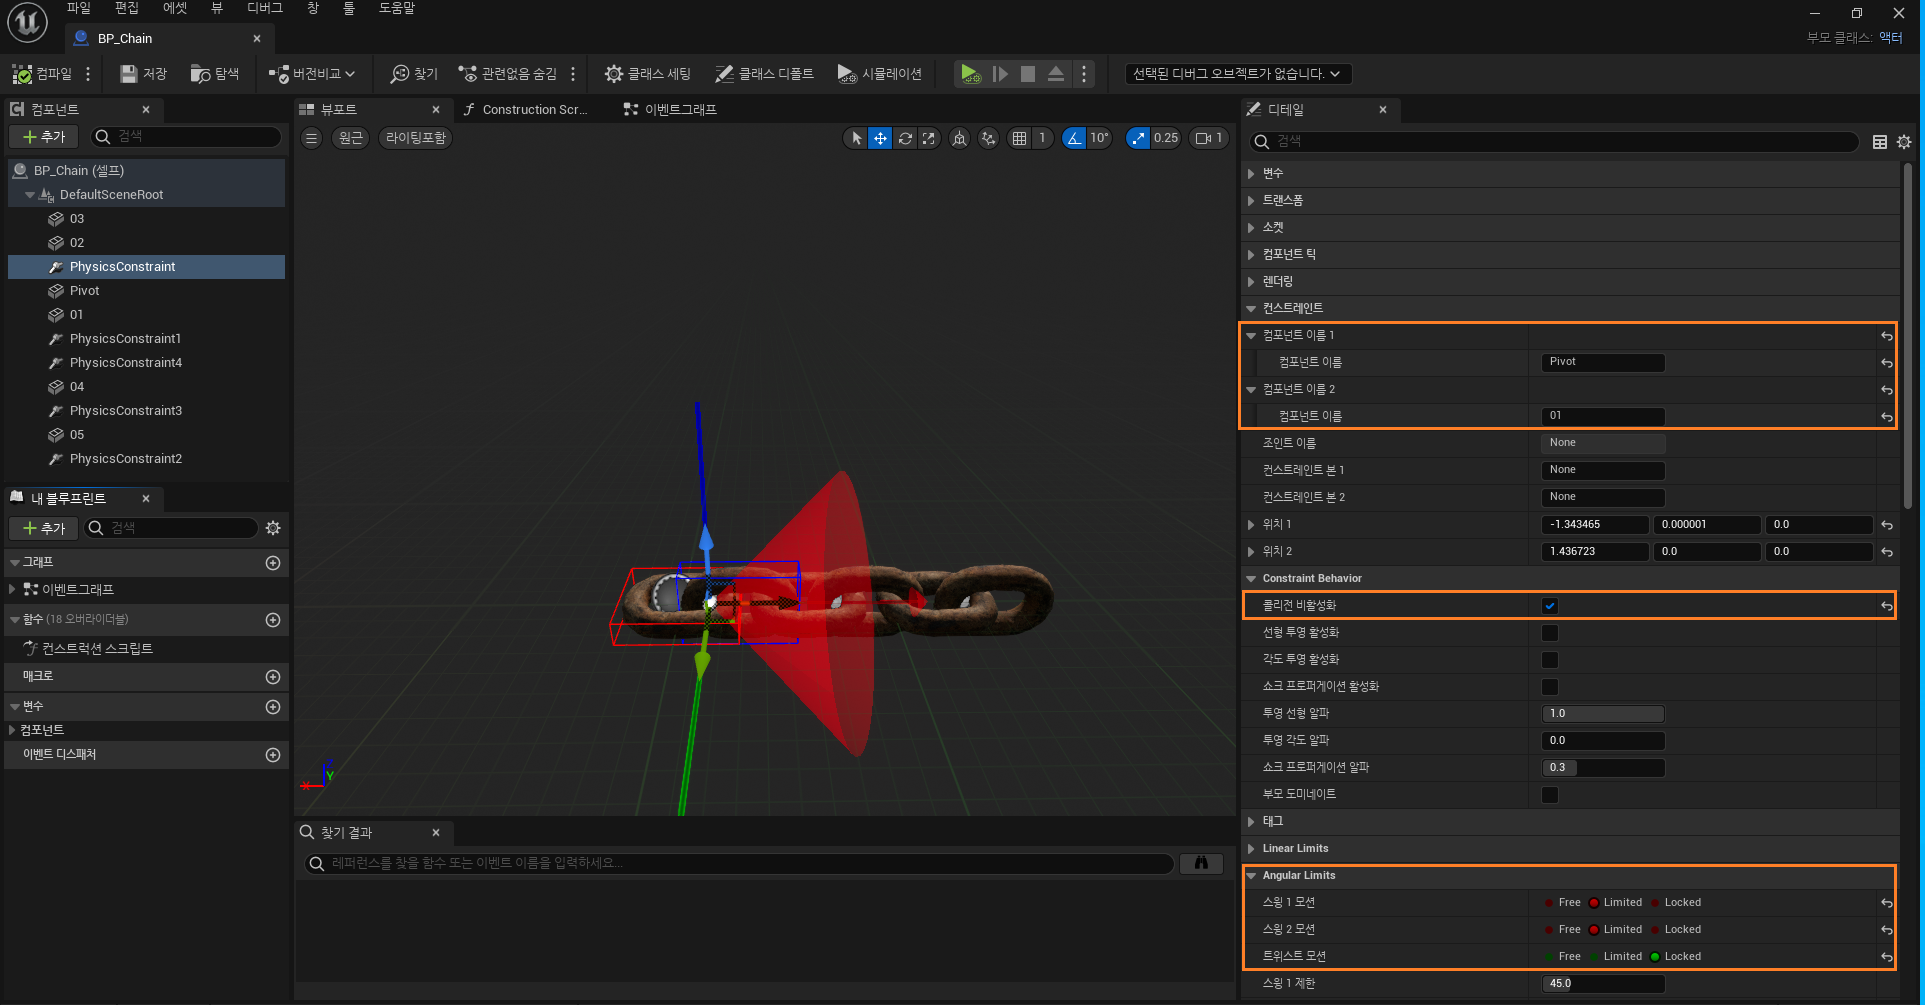
Task: Enable the 부모 도미네이트 checkbox
Action: 1550,795
